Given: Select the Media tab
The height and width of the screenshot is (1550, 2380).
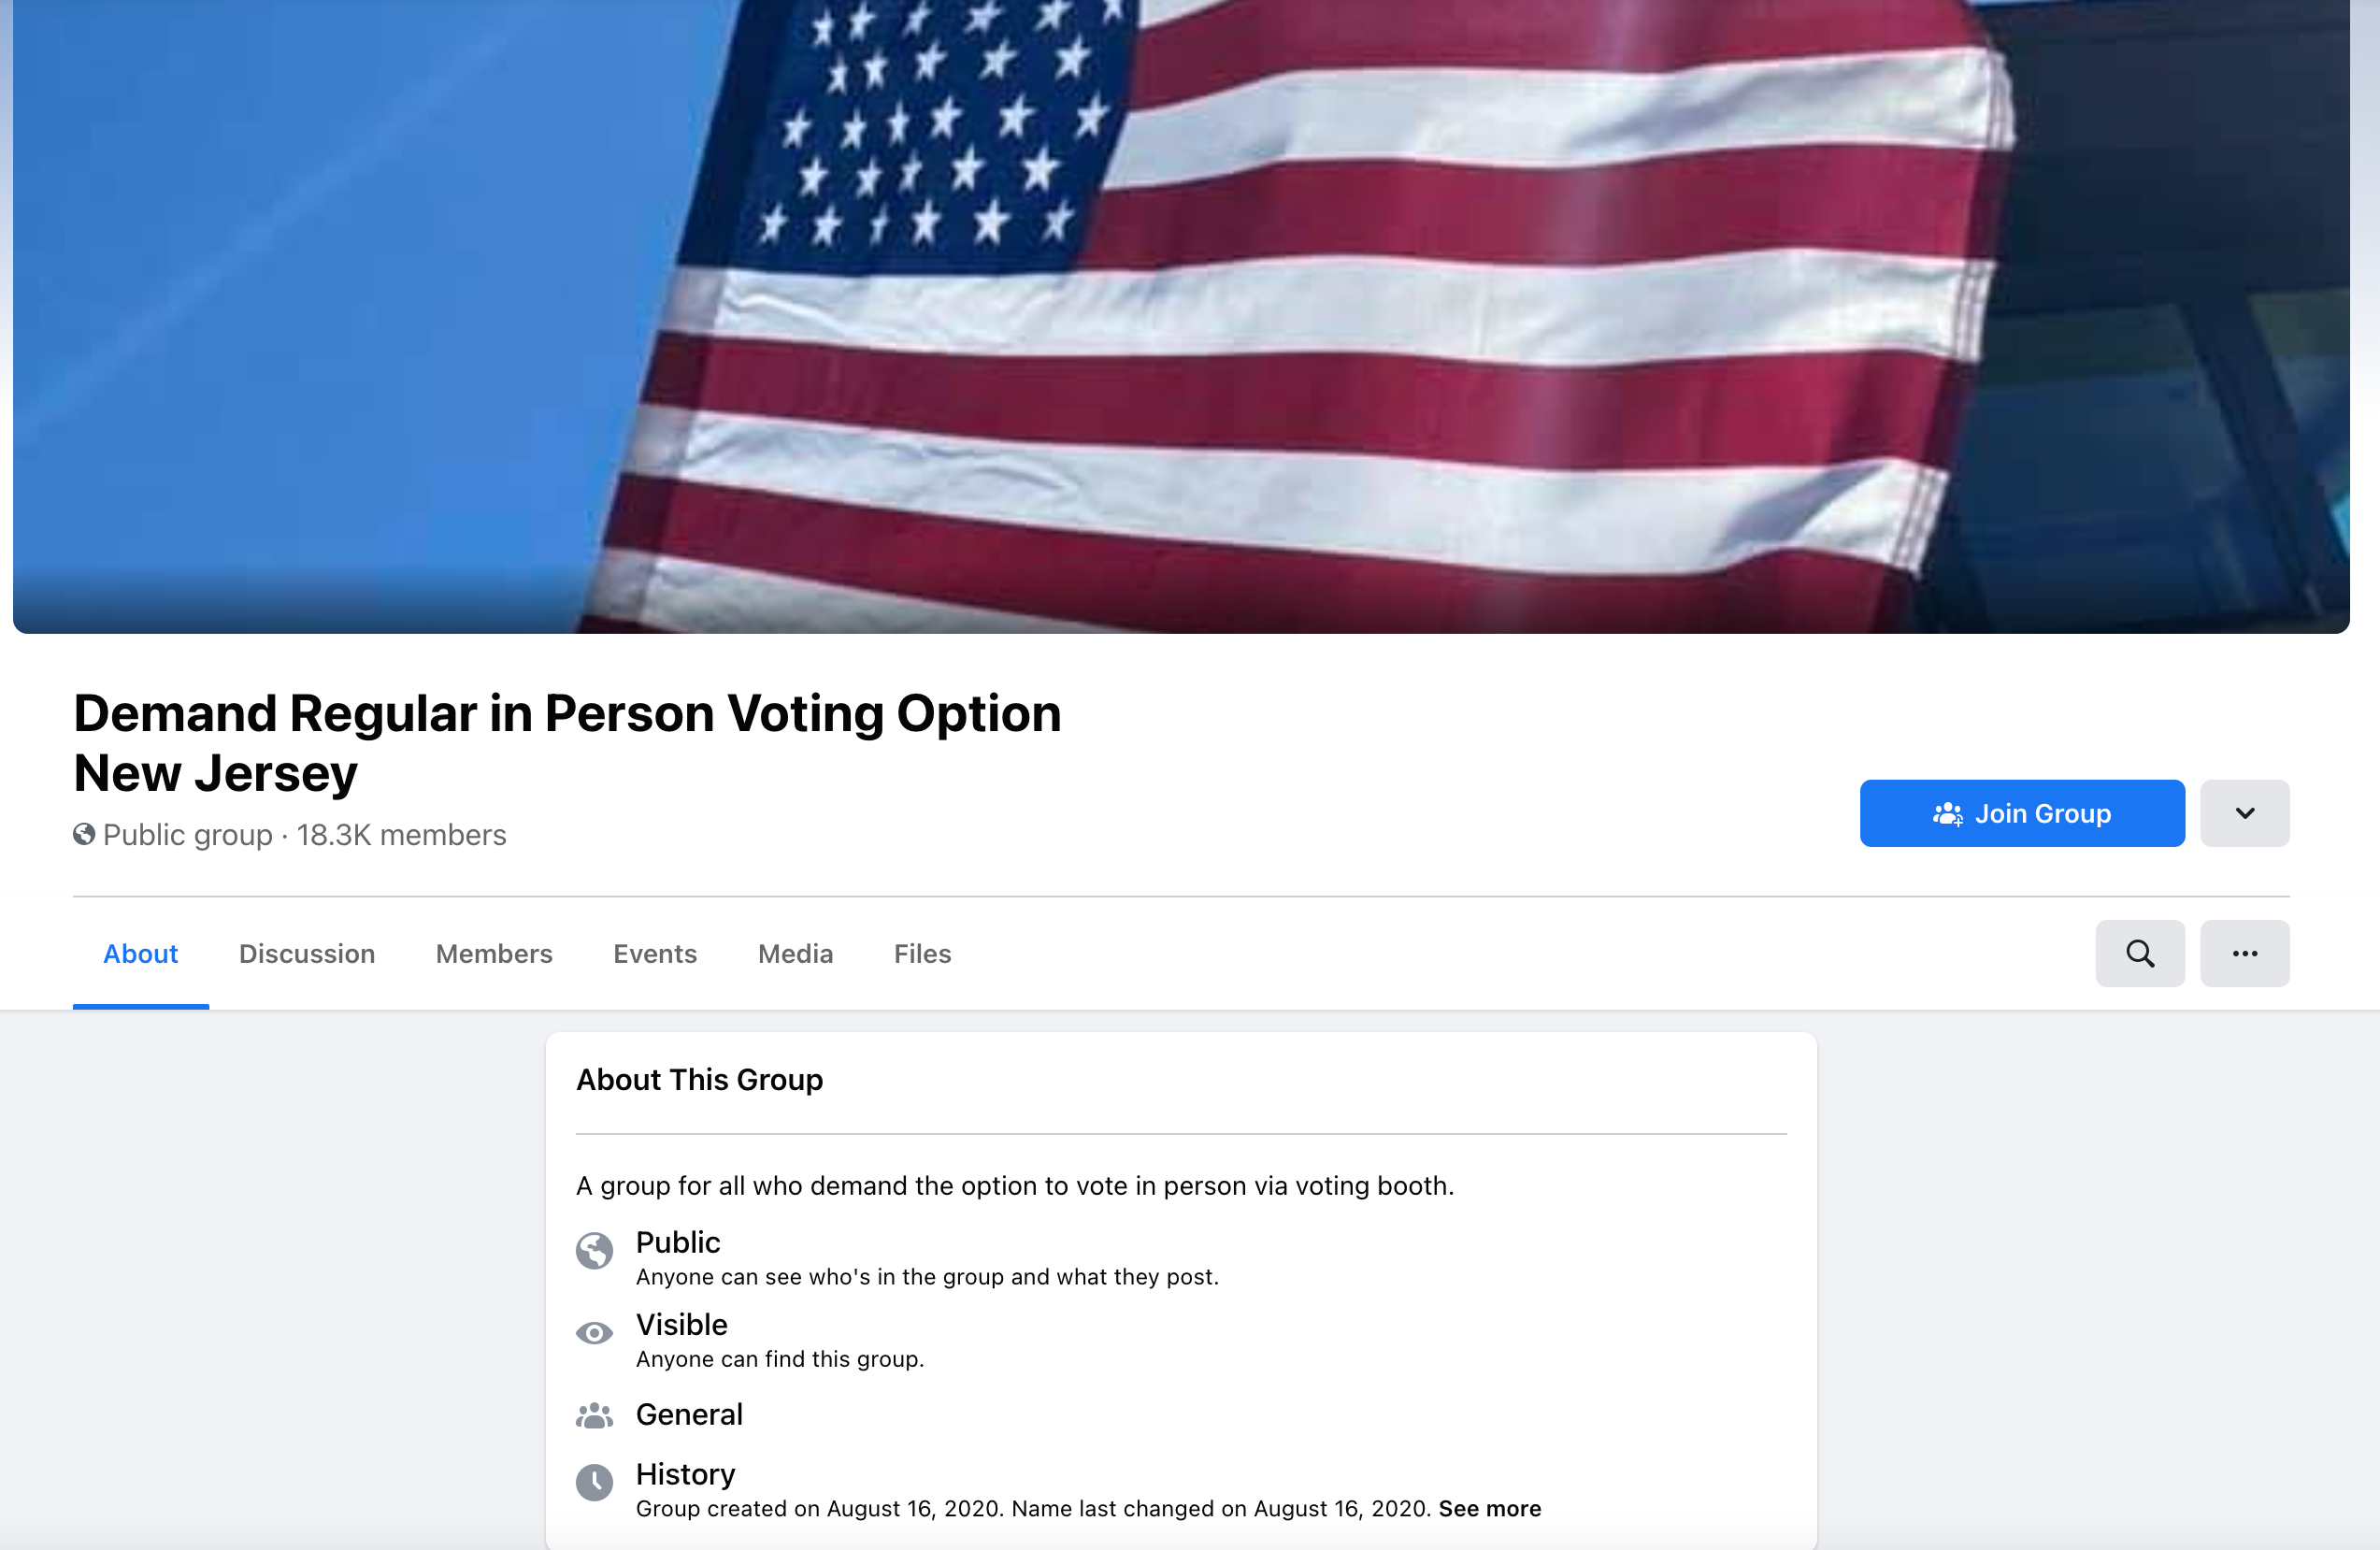Looking at the screenshot, I should (x=795, y=953).
